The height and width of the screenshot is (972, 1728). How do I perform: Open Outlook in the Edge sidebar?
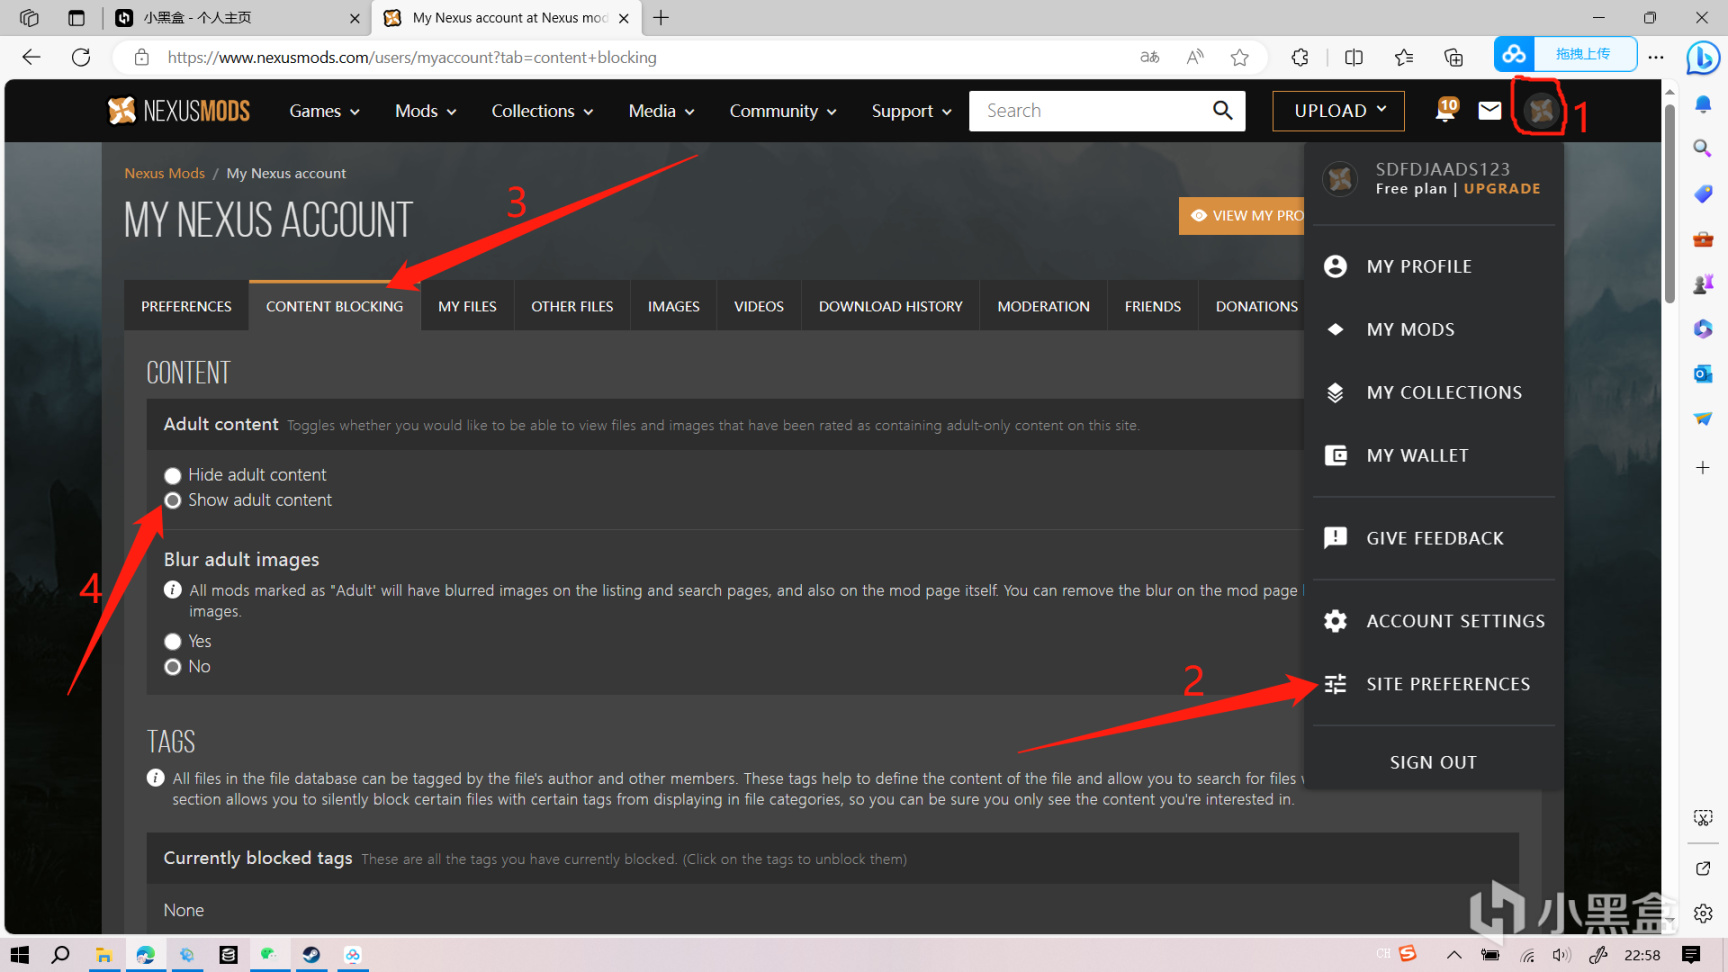pyautogui.click(x=1703, y=374)
